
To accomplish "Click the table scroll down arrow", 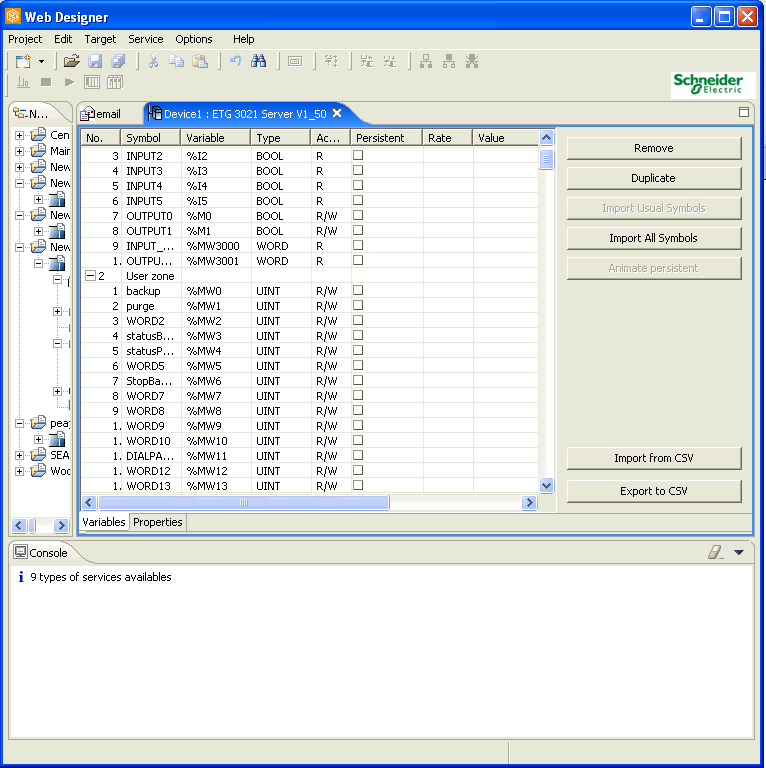I will [x=546, y=485].
